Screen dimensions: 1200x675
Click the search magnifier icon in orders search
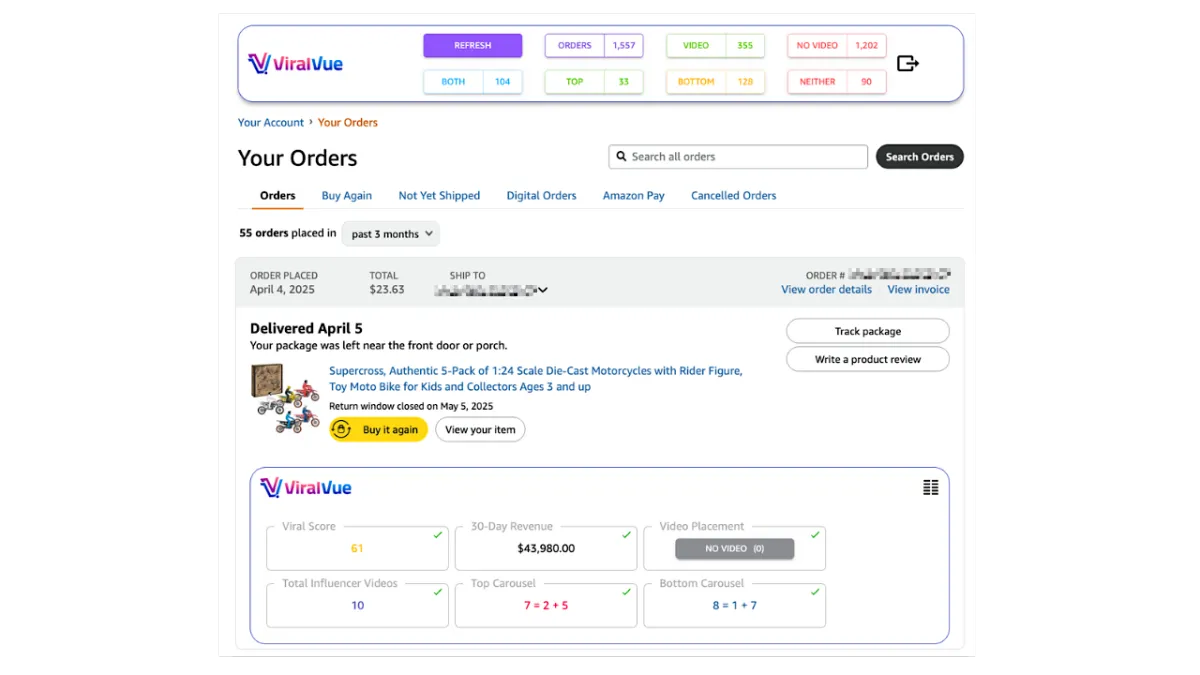[x=621, y=157]
